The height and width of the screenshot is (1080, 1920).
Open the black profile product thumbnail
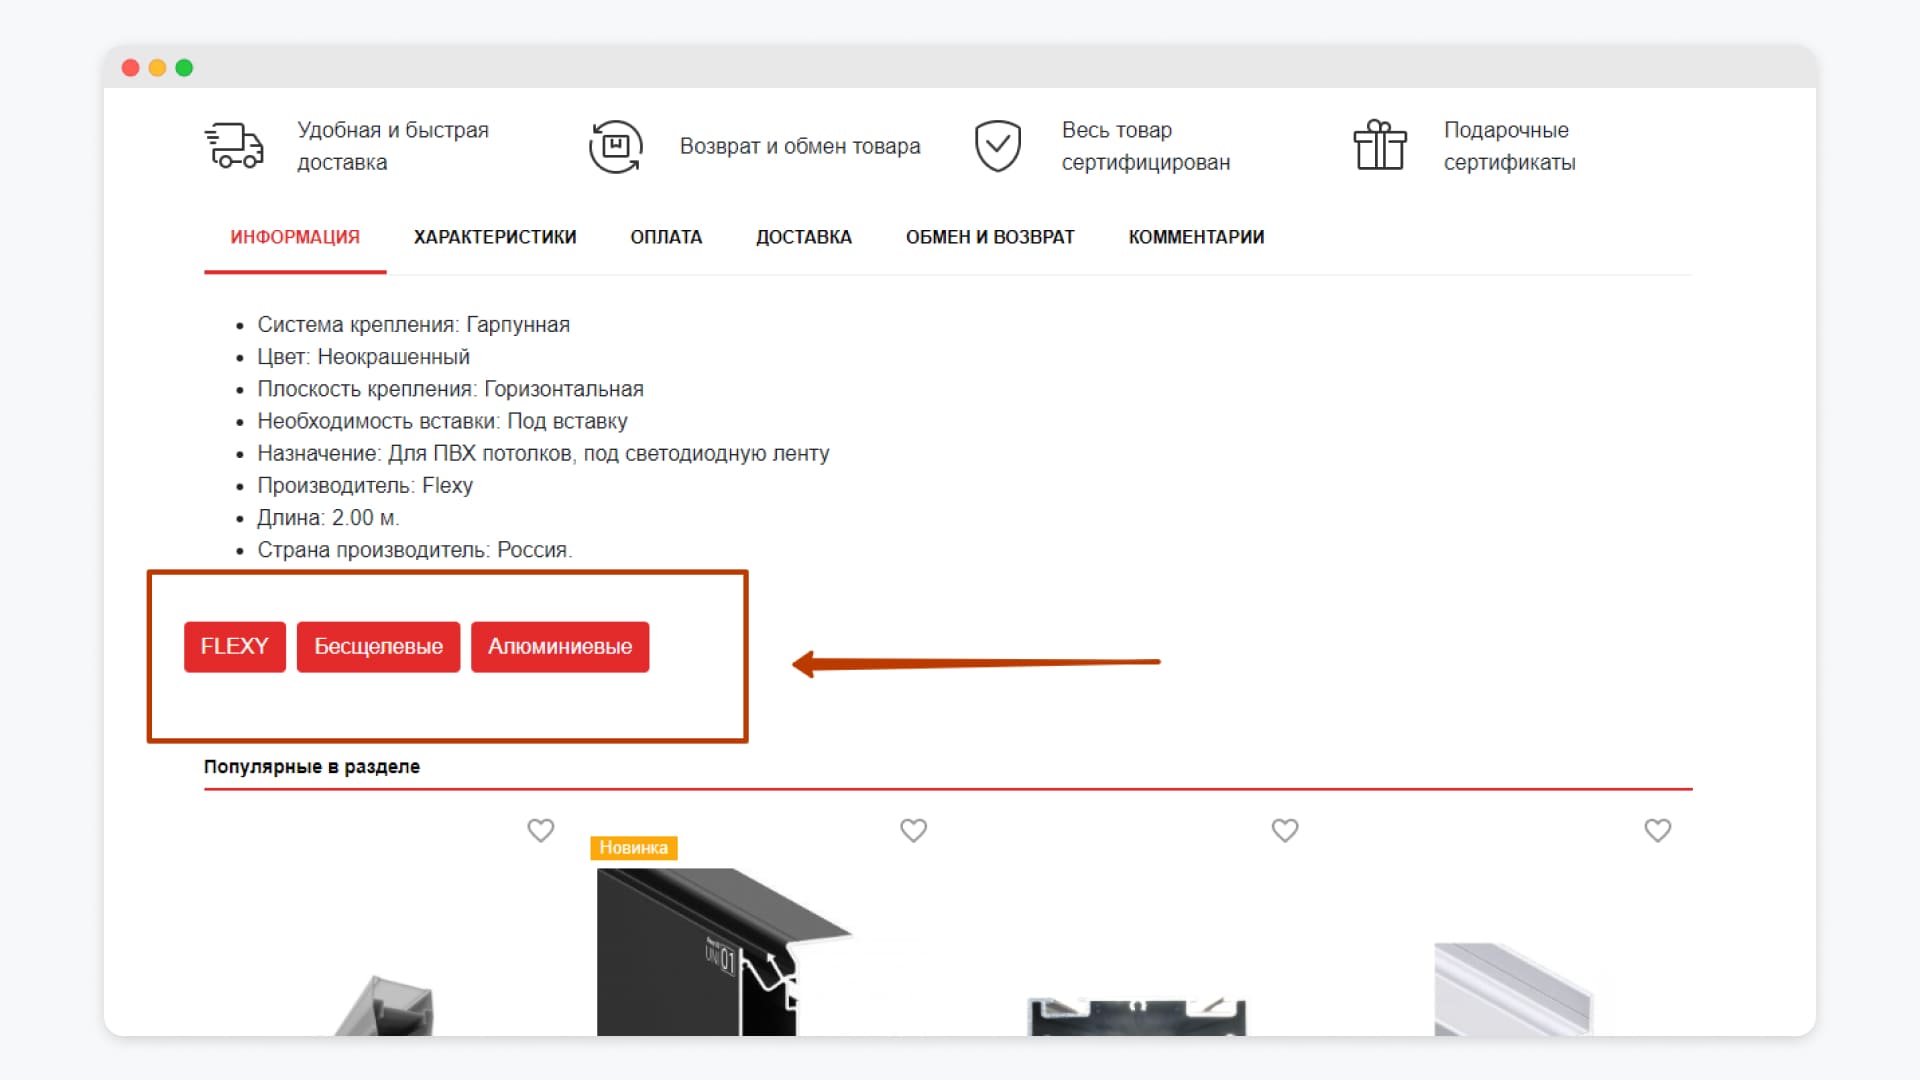(724, 952)
